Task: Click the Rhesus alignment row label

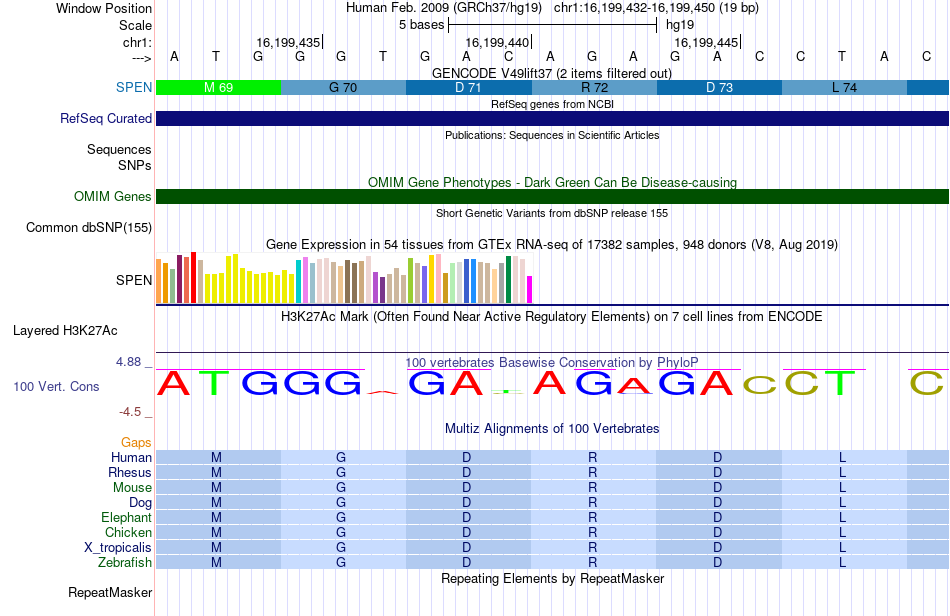Action: [130, 472]
